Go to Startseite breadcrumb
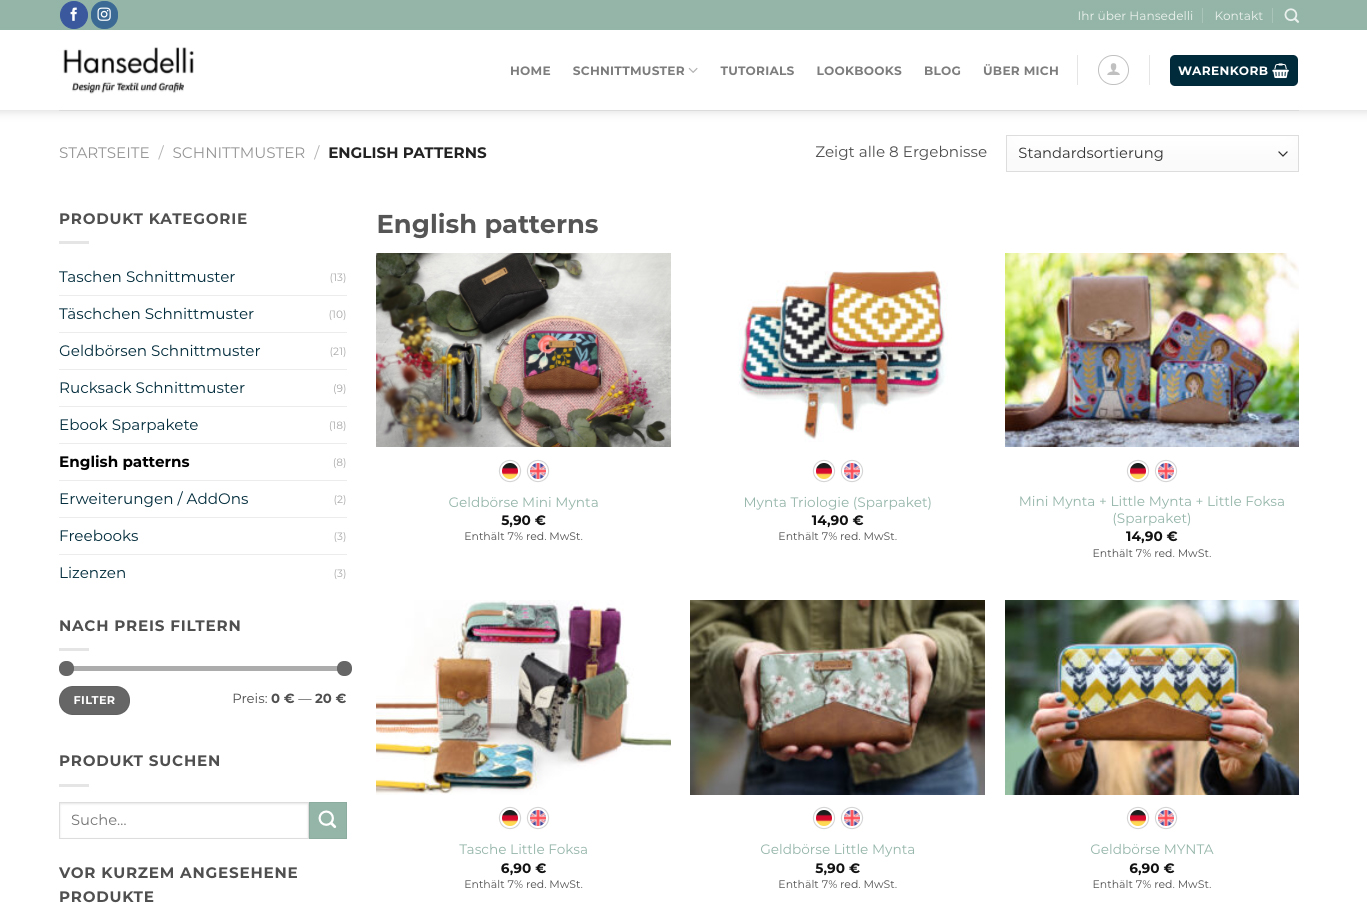The width and height of the screenshot is (1367, 911). pyautogui.click(x=104, y=153)
